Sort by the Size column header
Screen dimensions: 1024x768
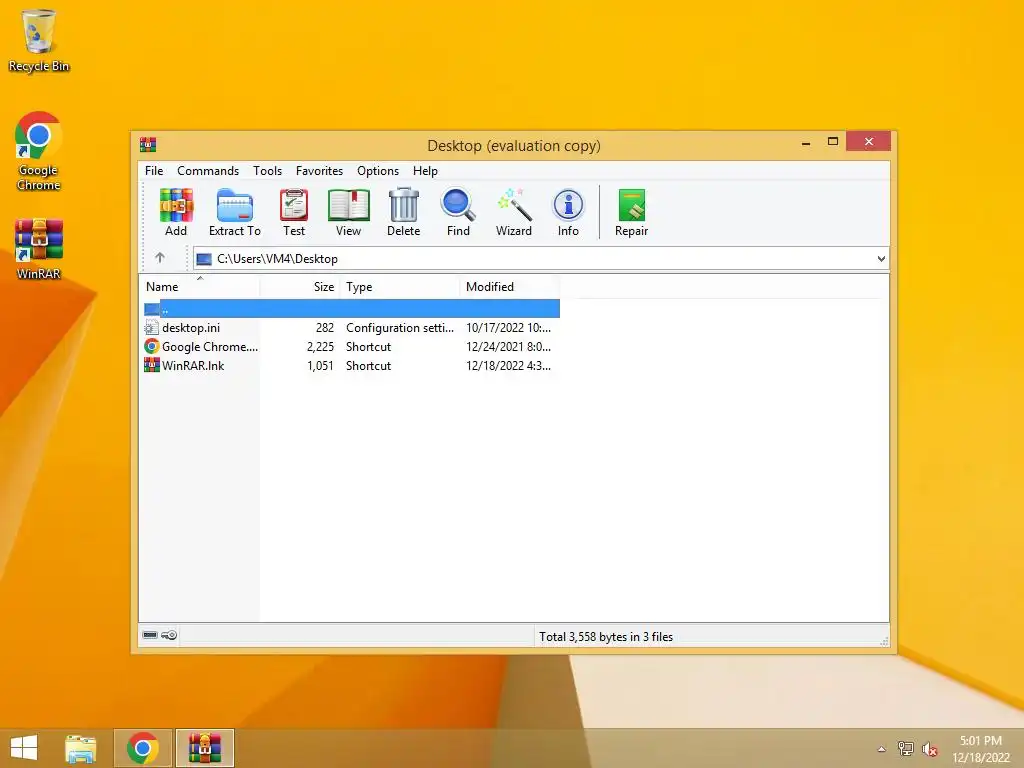pyautogui.click(x=300, y=287)
